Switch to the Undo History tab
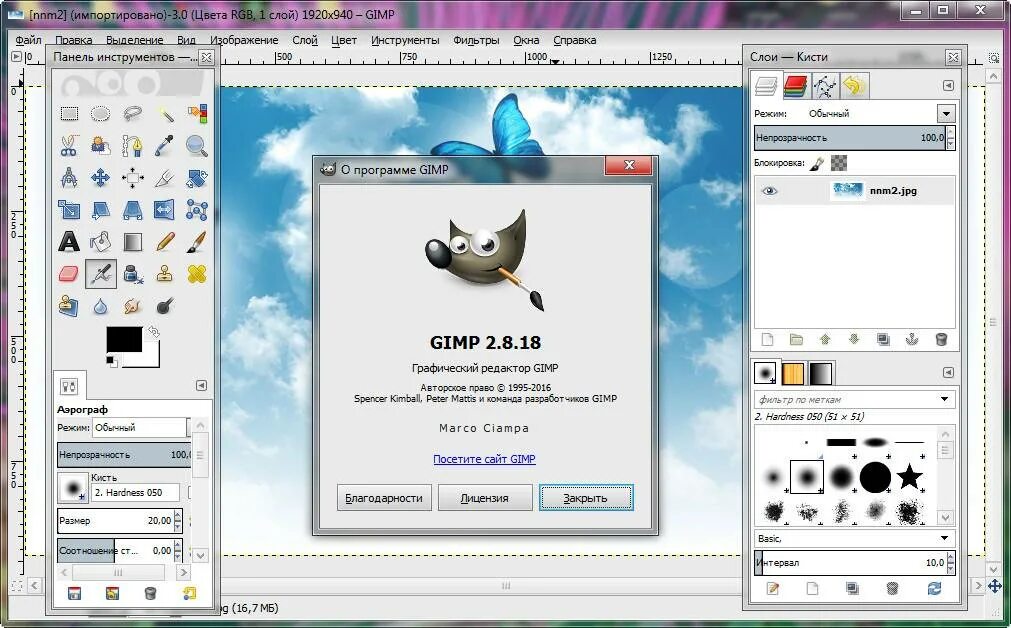The height and width of the screenshot is (628, 1011). point(854,86)
